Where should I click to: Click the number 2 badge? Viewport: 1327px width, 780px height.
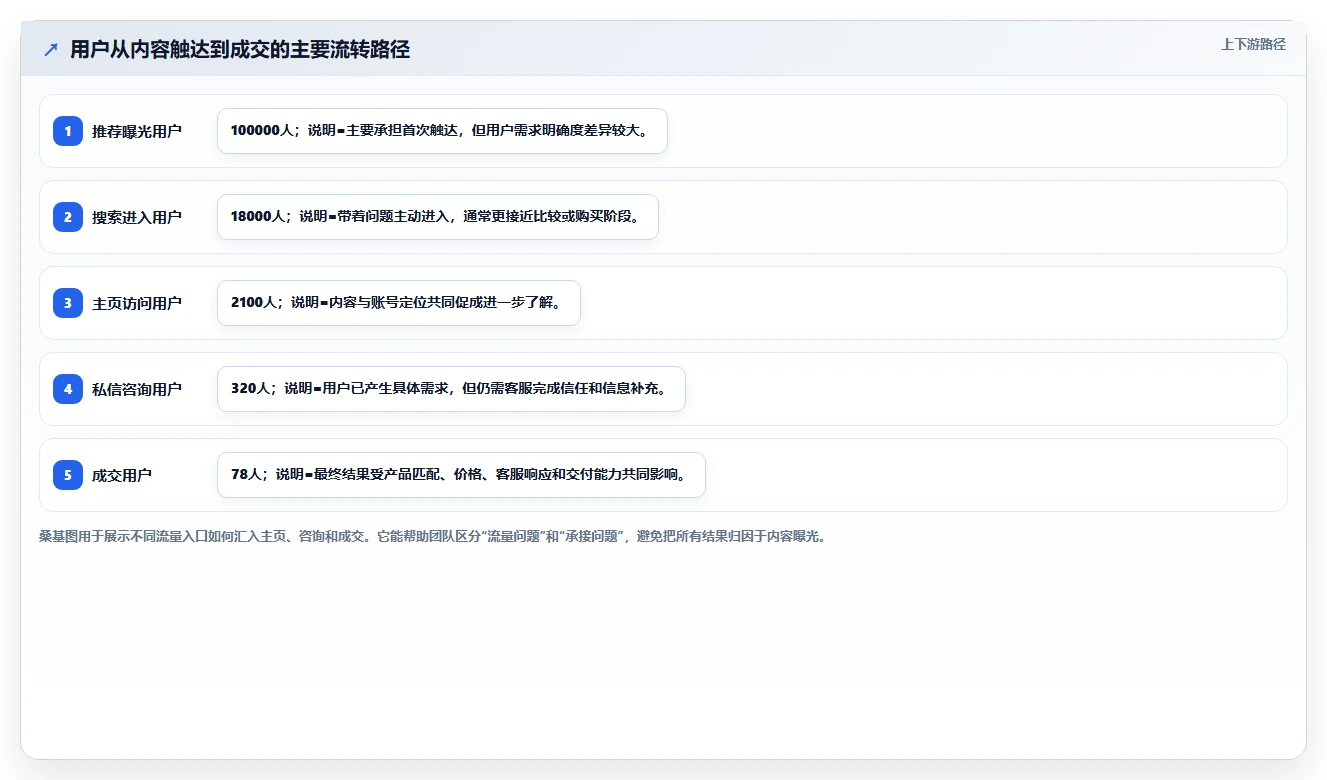point(68,217)
